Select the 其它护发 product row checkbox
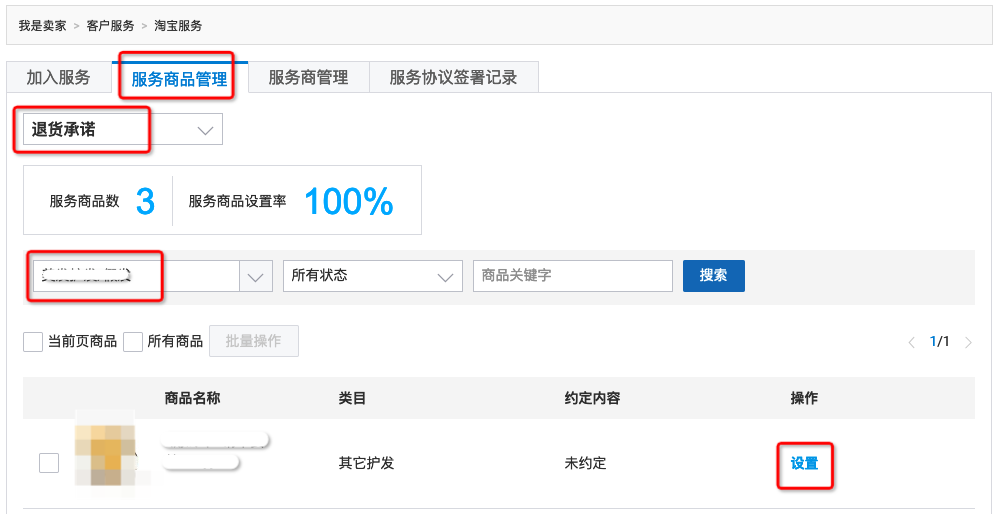Viewport: 994px width, 514px height. [x=49, y=463]
